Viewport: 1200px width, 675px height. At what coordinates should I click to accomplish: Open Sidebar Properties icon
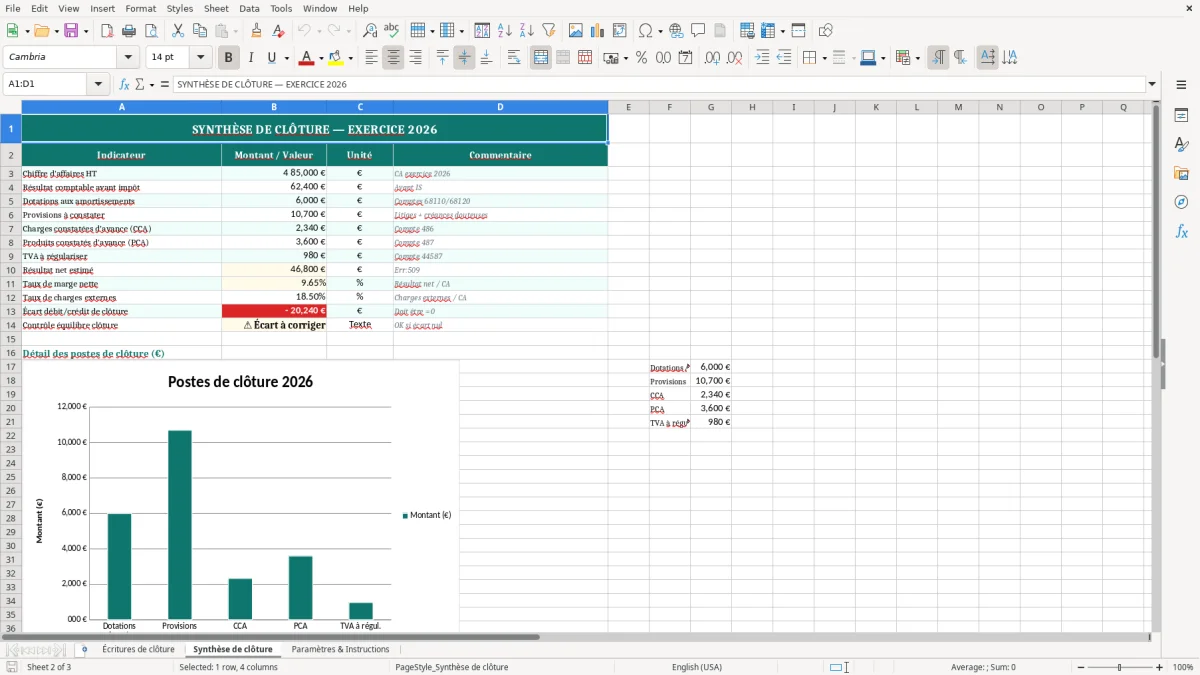[1181, 116]
